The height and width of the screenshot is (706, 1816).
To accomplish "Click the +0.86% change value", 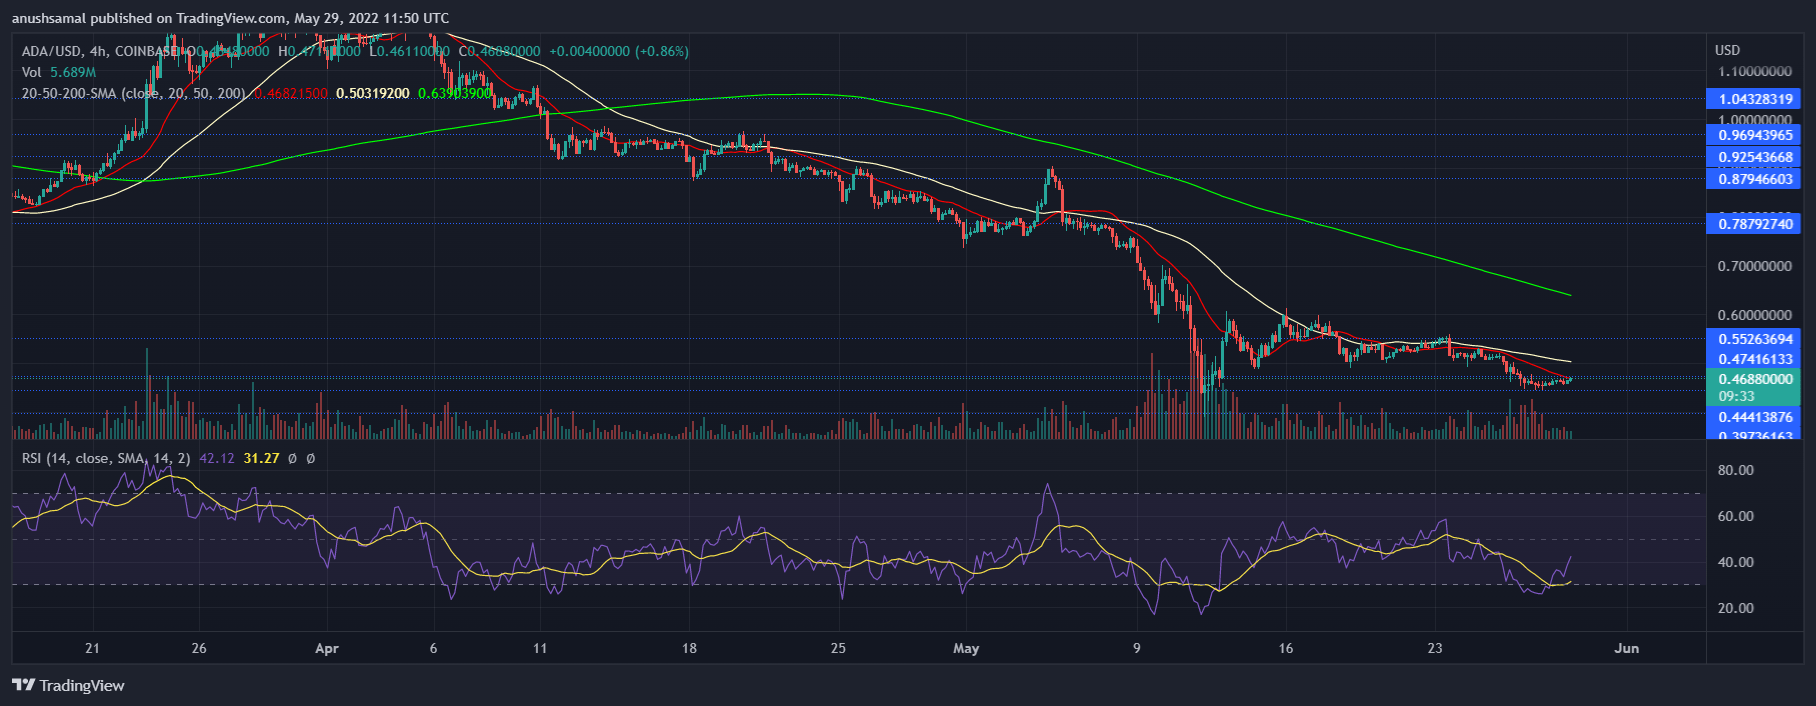I will coord(662,51).
